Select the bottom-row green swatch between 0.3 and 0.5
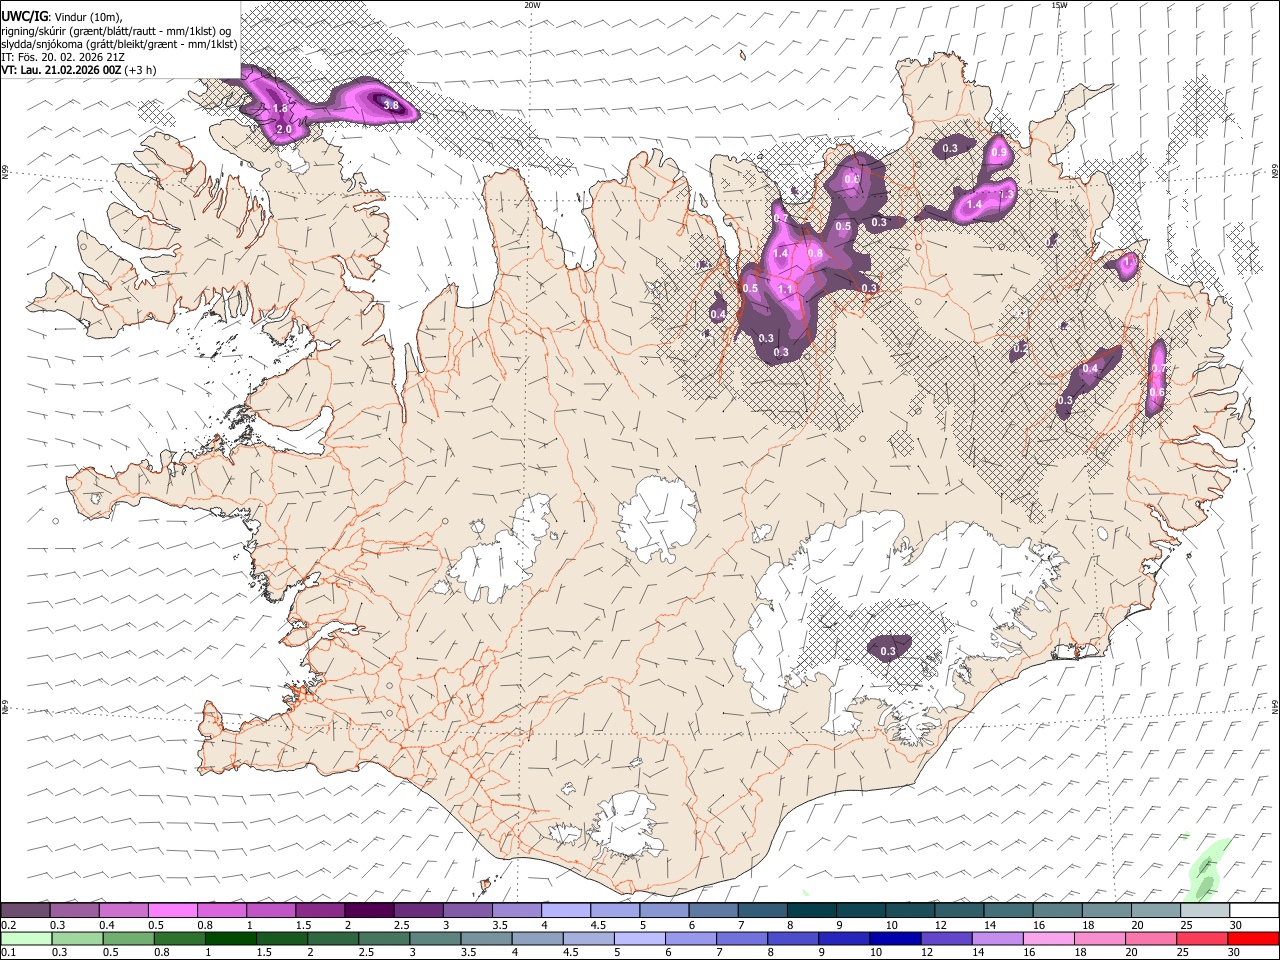The width and height of the screenshot is (1280, 960). pyautogui.click(x=76, y=939)
